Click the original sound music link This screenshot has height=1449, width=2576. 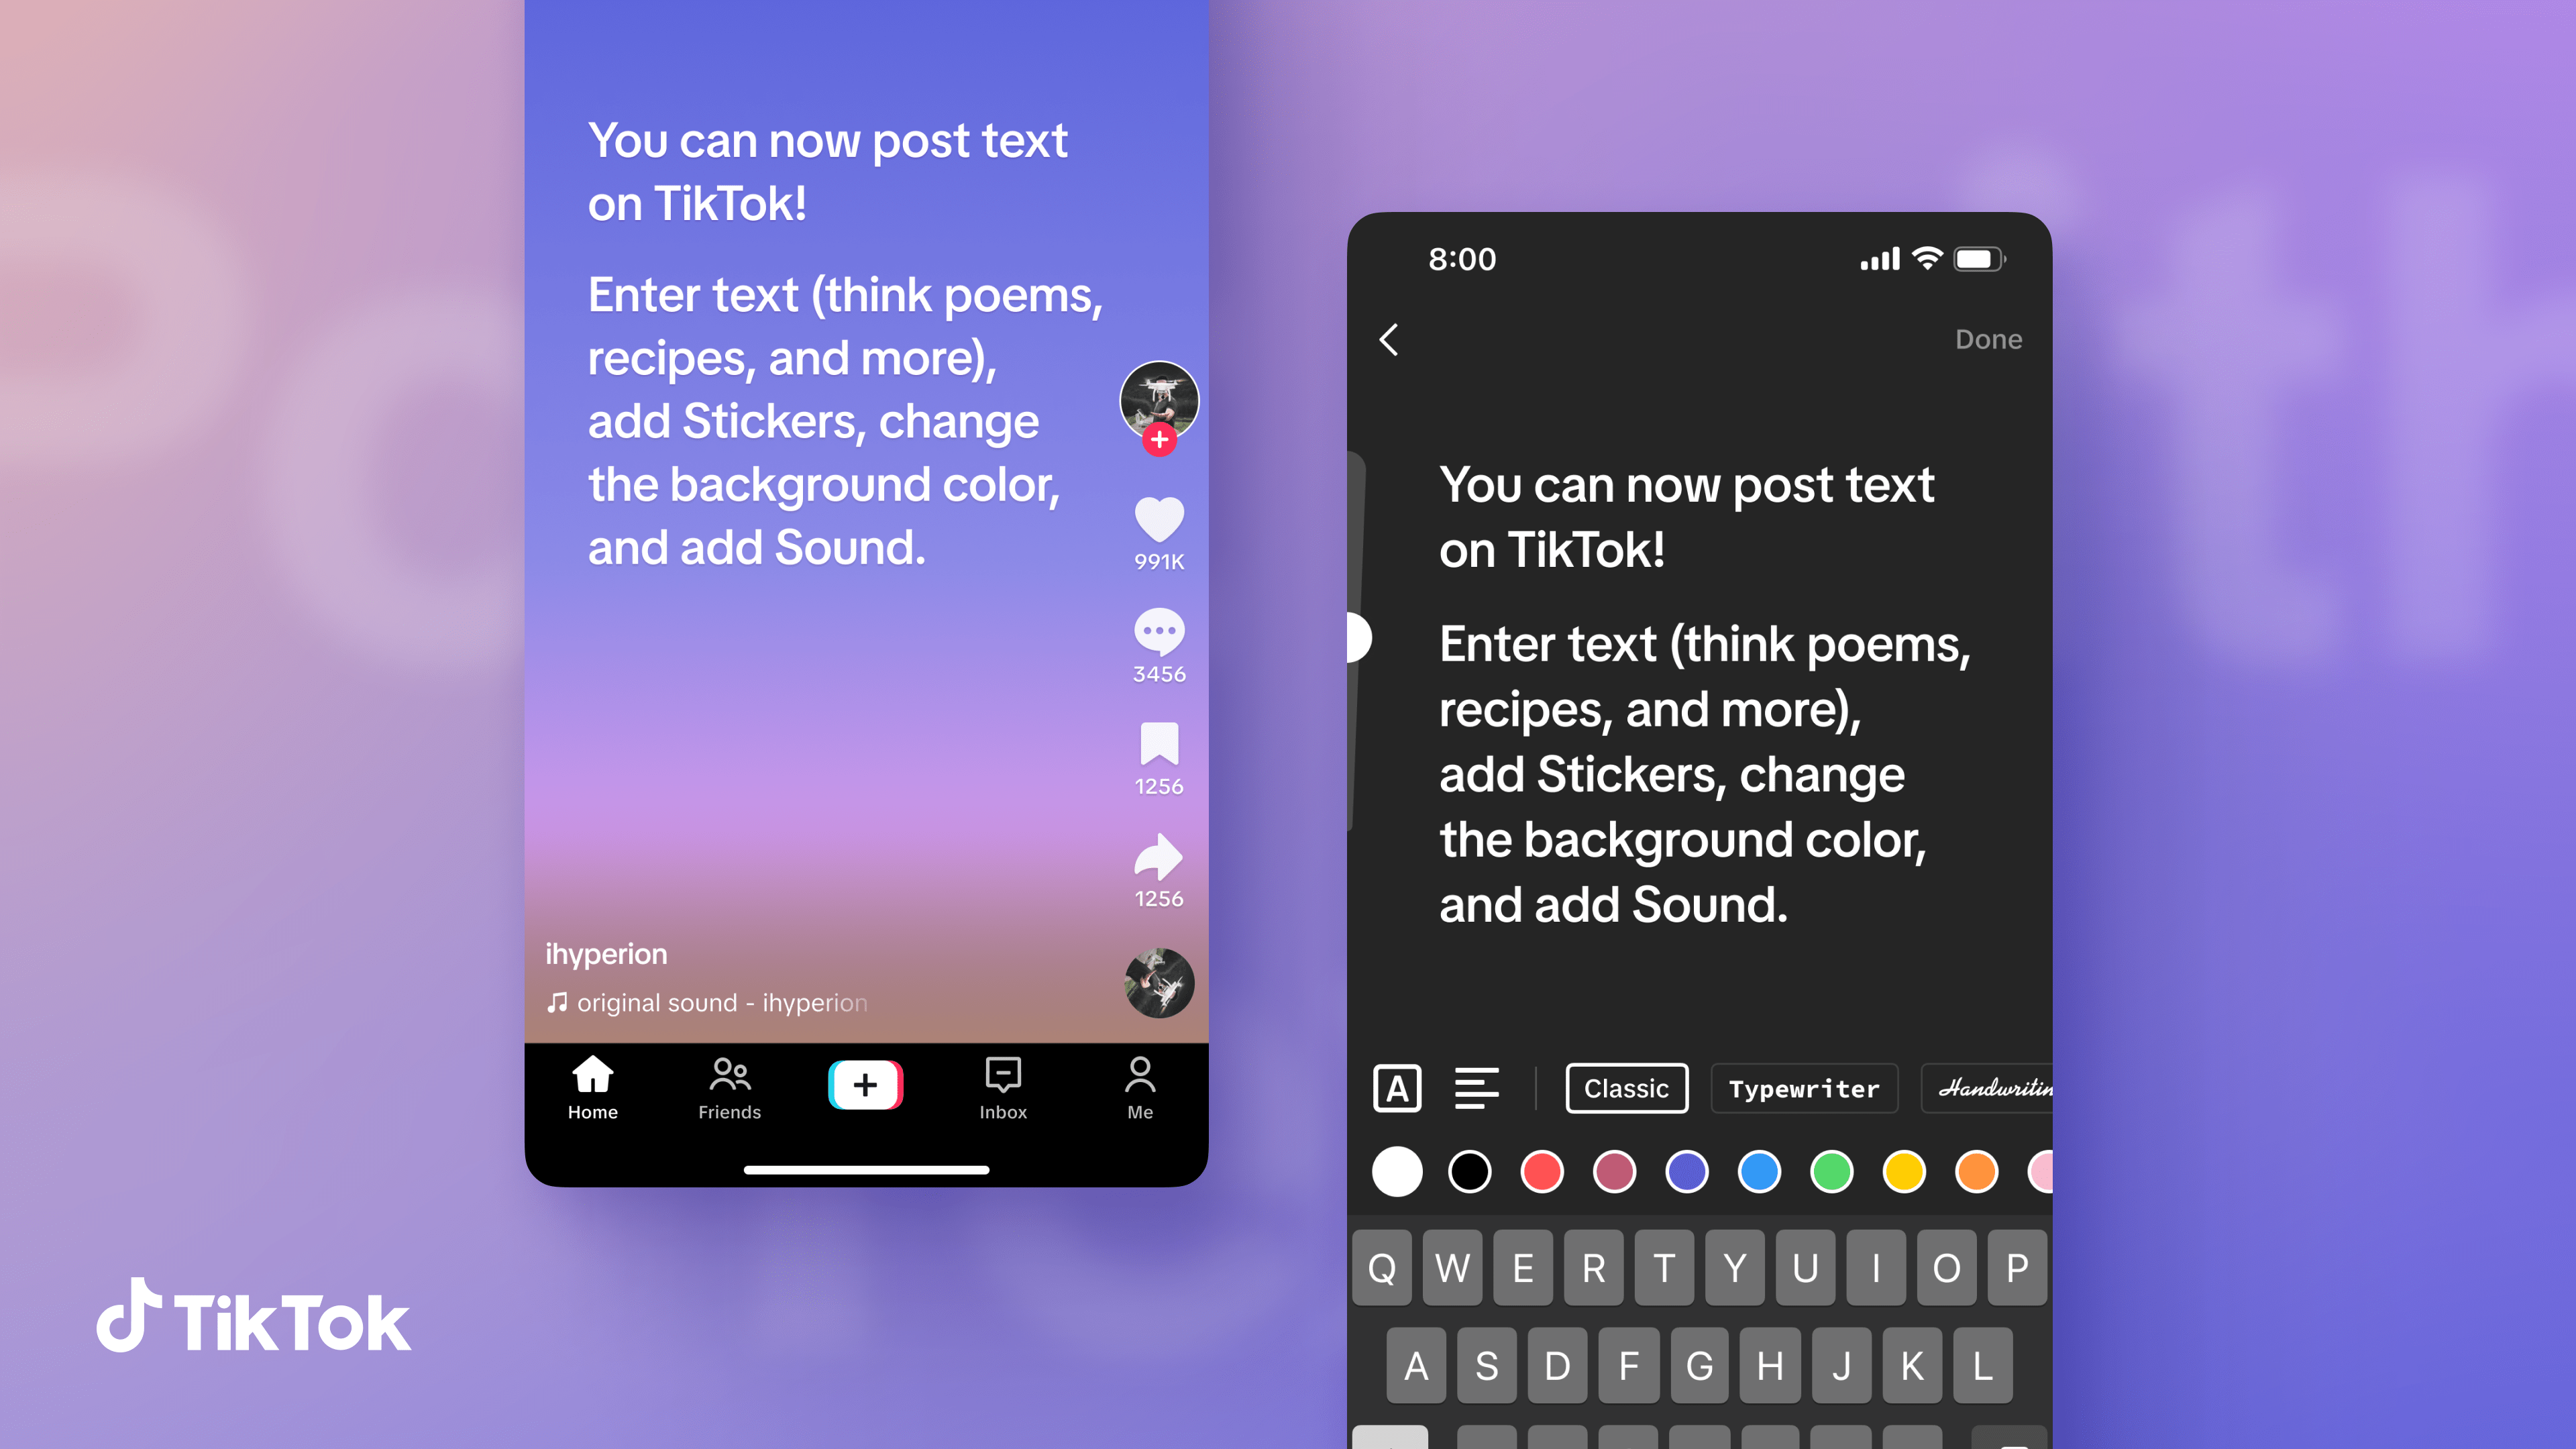coord(706,1003)
